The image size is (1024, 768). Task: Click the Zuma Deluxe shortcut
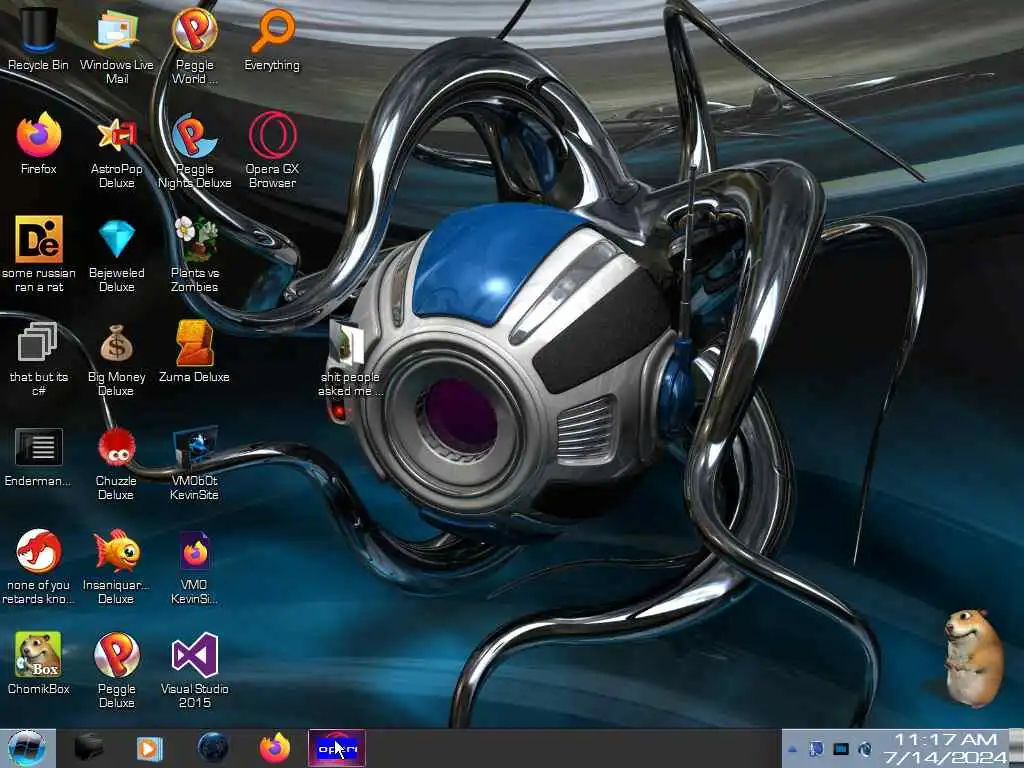point(195,351)
